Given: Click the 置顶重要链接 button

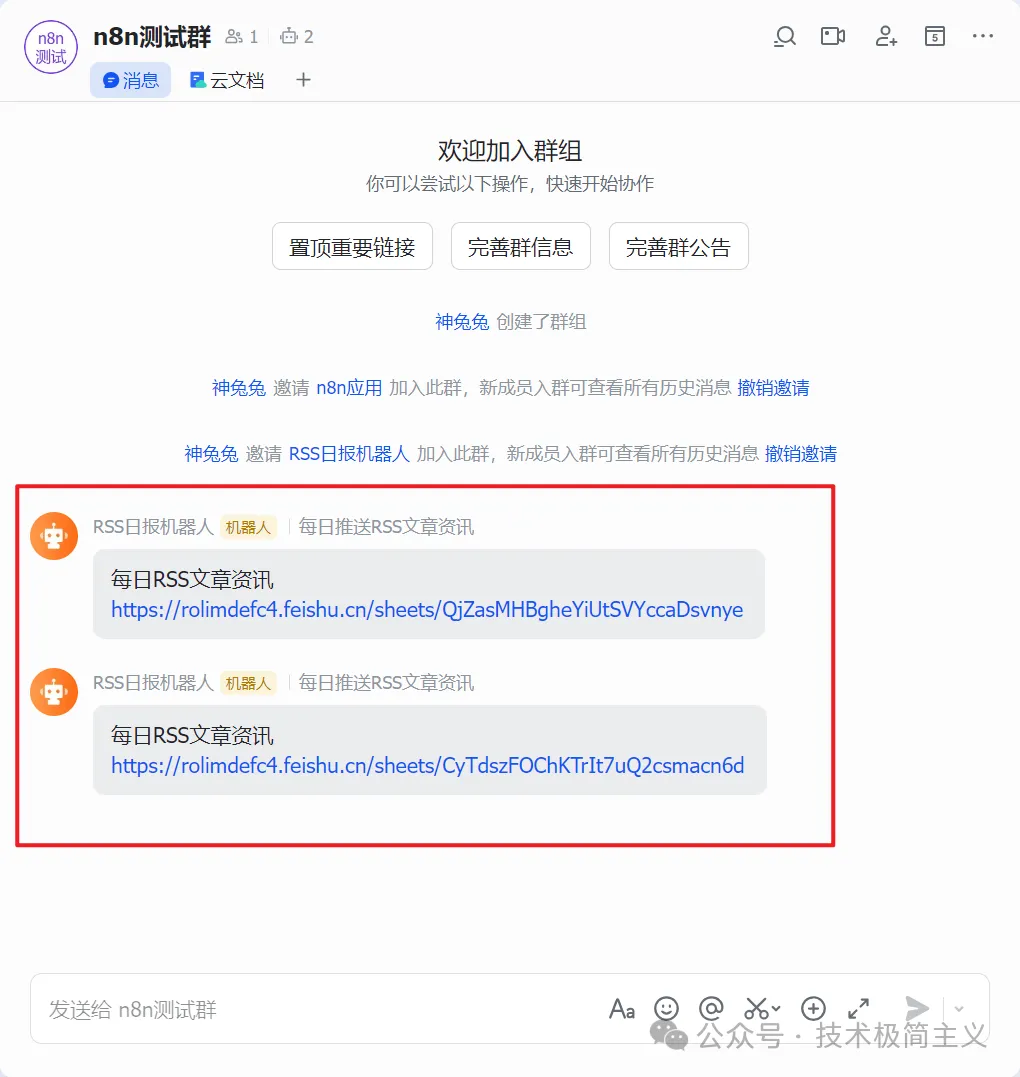Looking at the screenshot, I should [x=352, y=247].
